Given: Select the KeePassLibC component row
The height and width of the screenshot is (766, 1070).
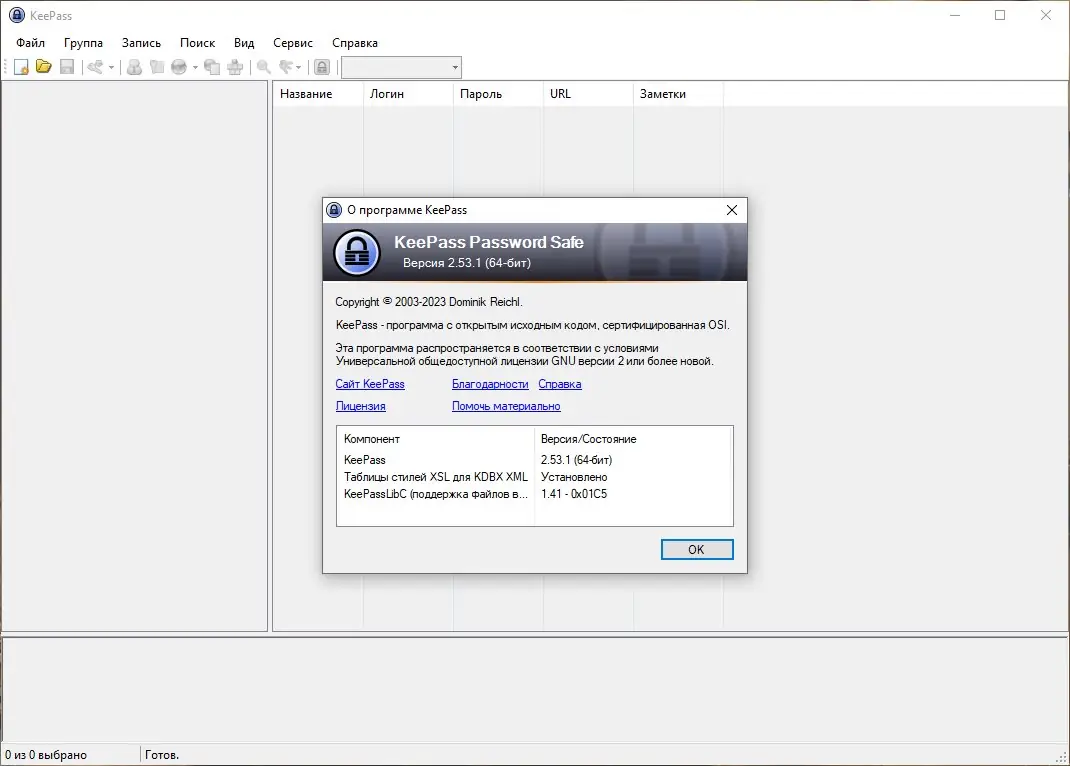Looking at the screenshot, I should coord(534,494).
